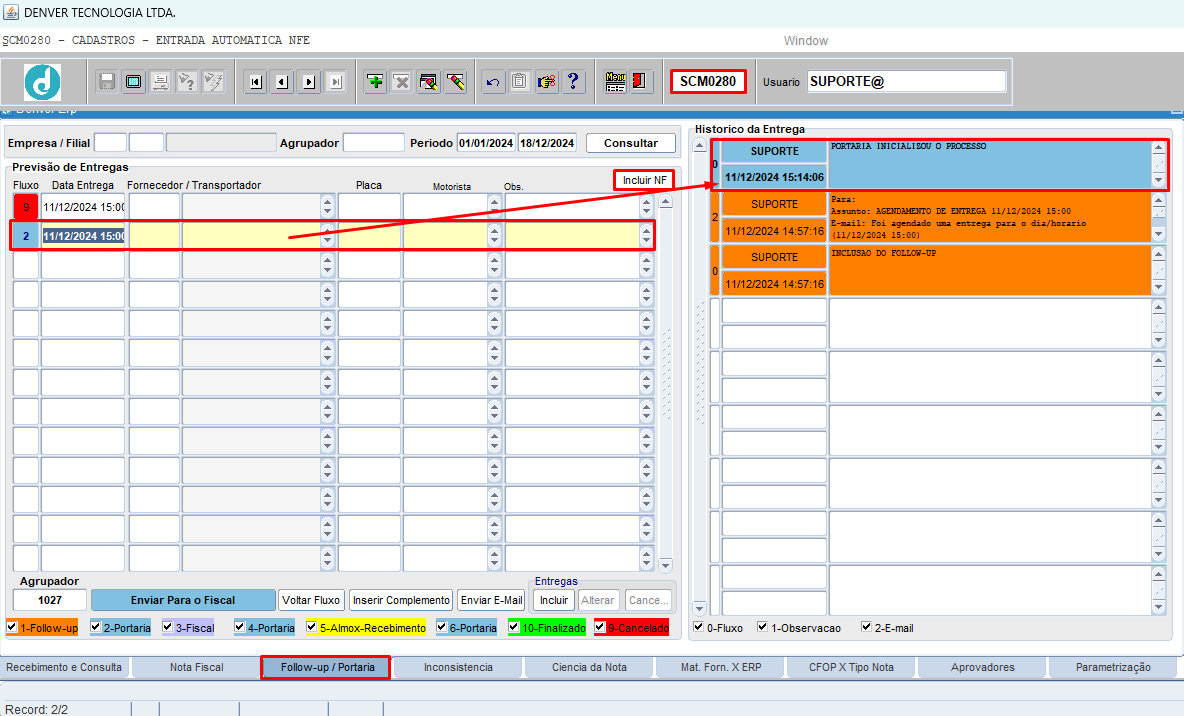Viewport: 1184px width, 716px height.
Task: Click the grey X delete-record icon
Action: coord(402,82)
